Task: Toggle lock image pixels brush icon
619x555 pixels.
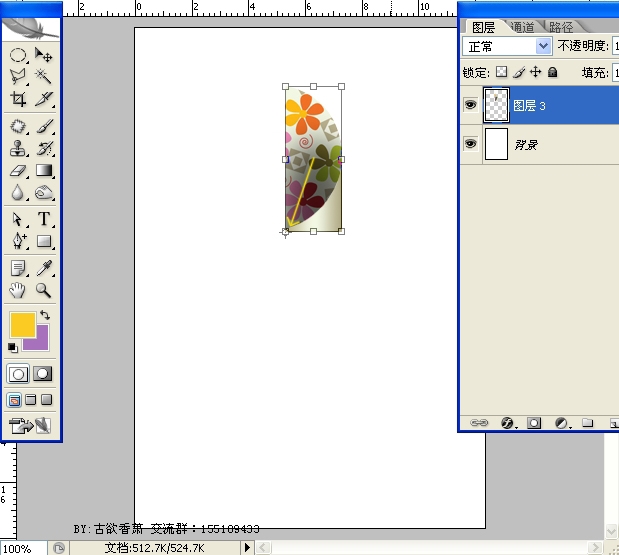Action: pos(519,72)
